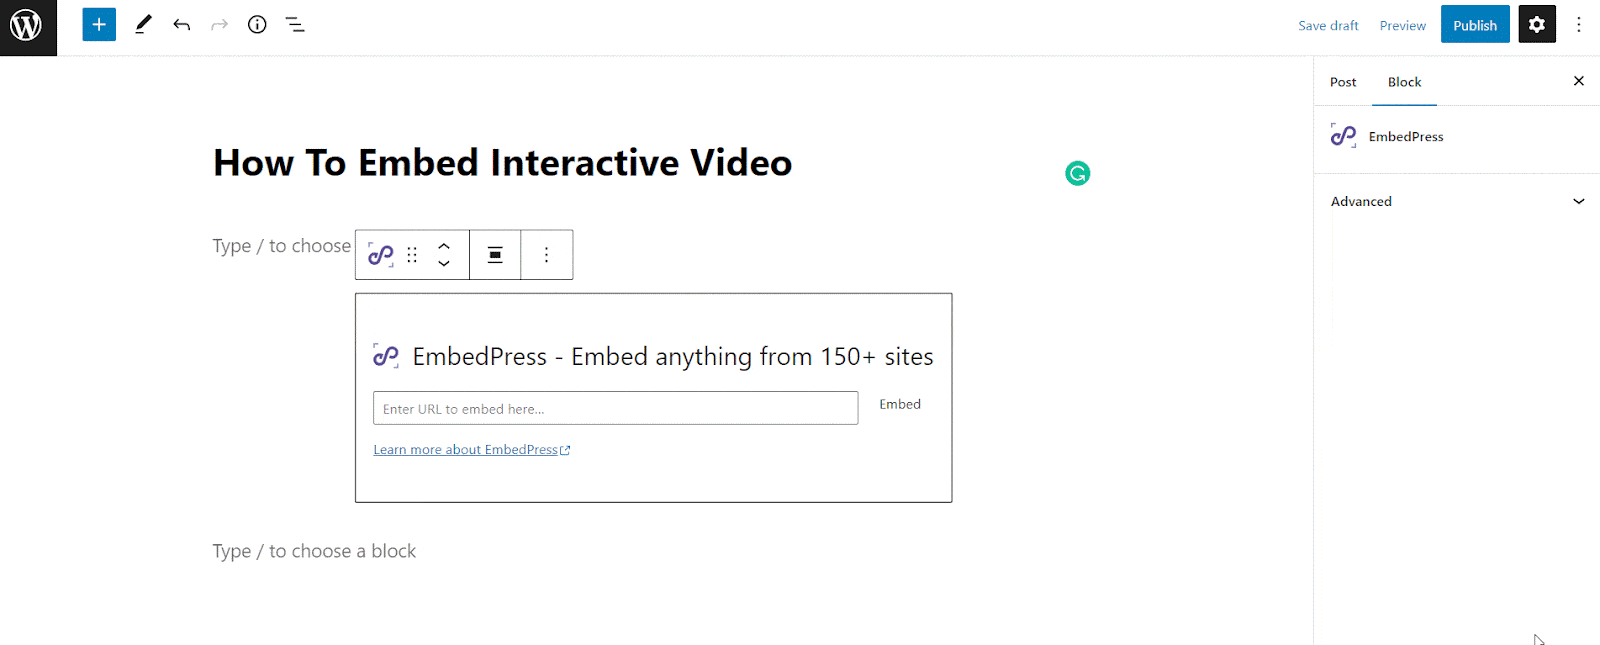Grab the block drag handle
This screenshot has width=1600, height=645.
412,255
